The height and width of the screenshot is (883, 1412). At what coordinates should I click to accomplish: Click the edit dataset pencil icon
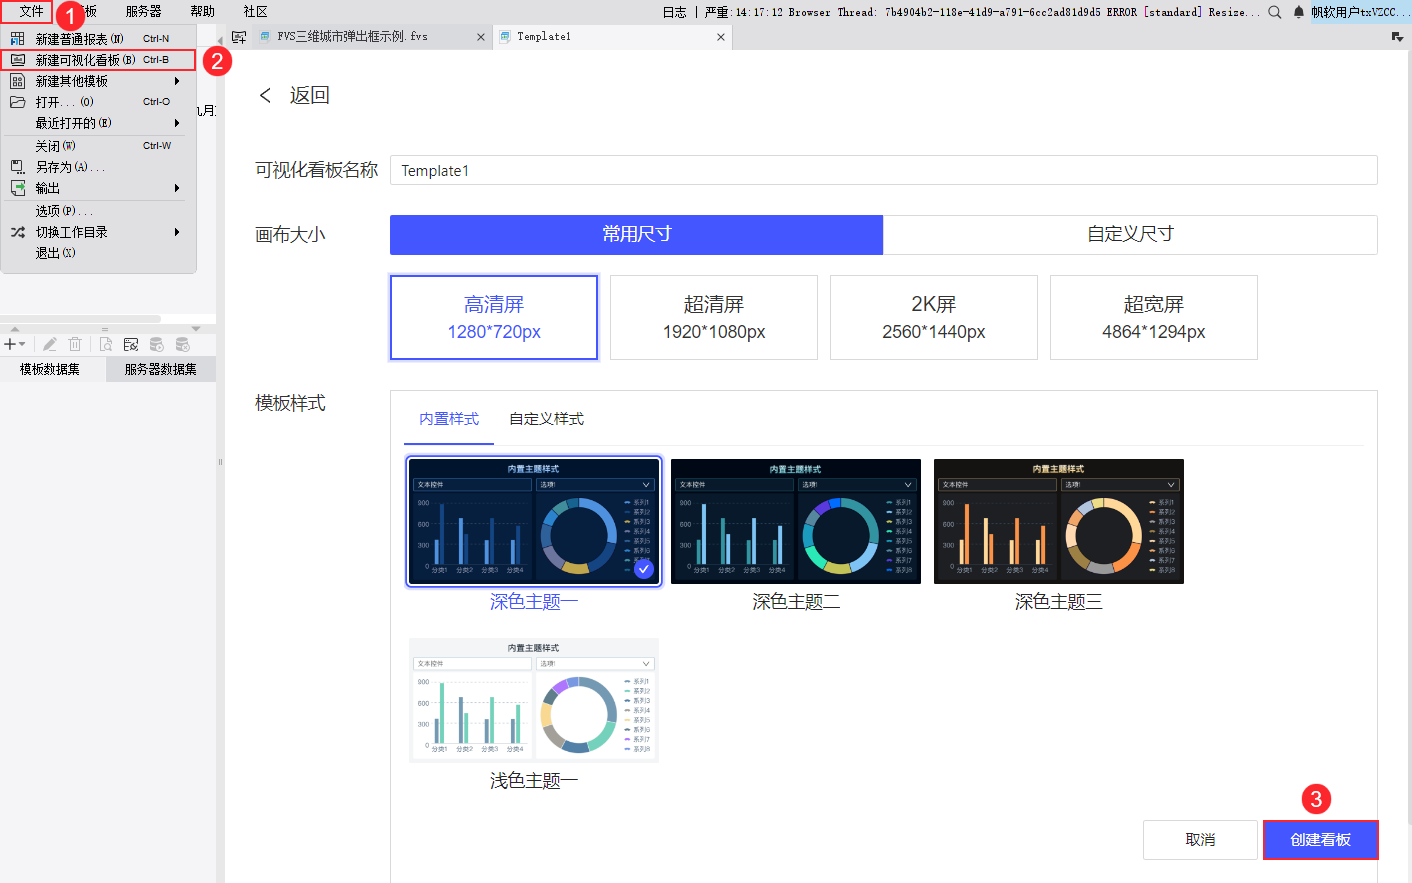tap(49, 344)
